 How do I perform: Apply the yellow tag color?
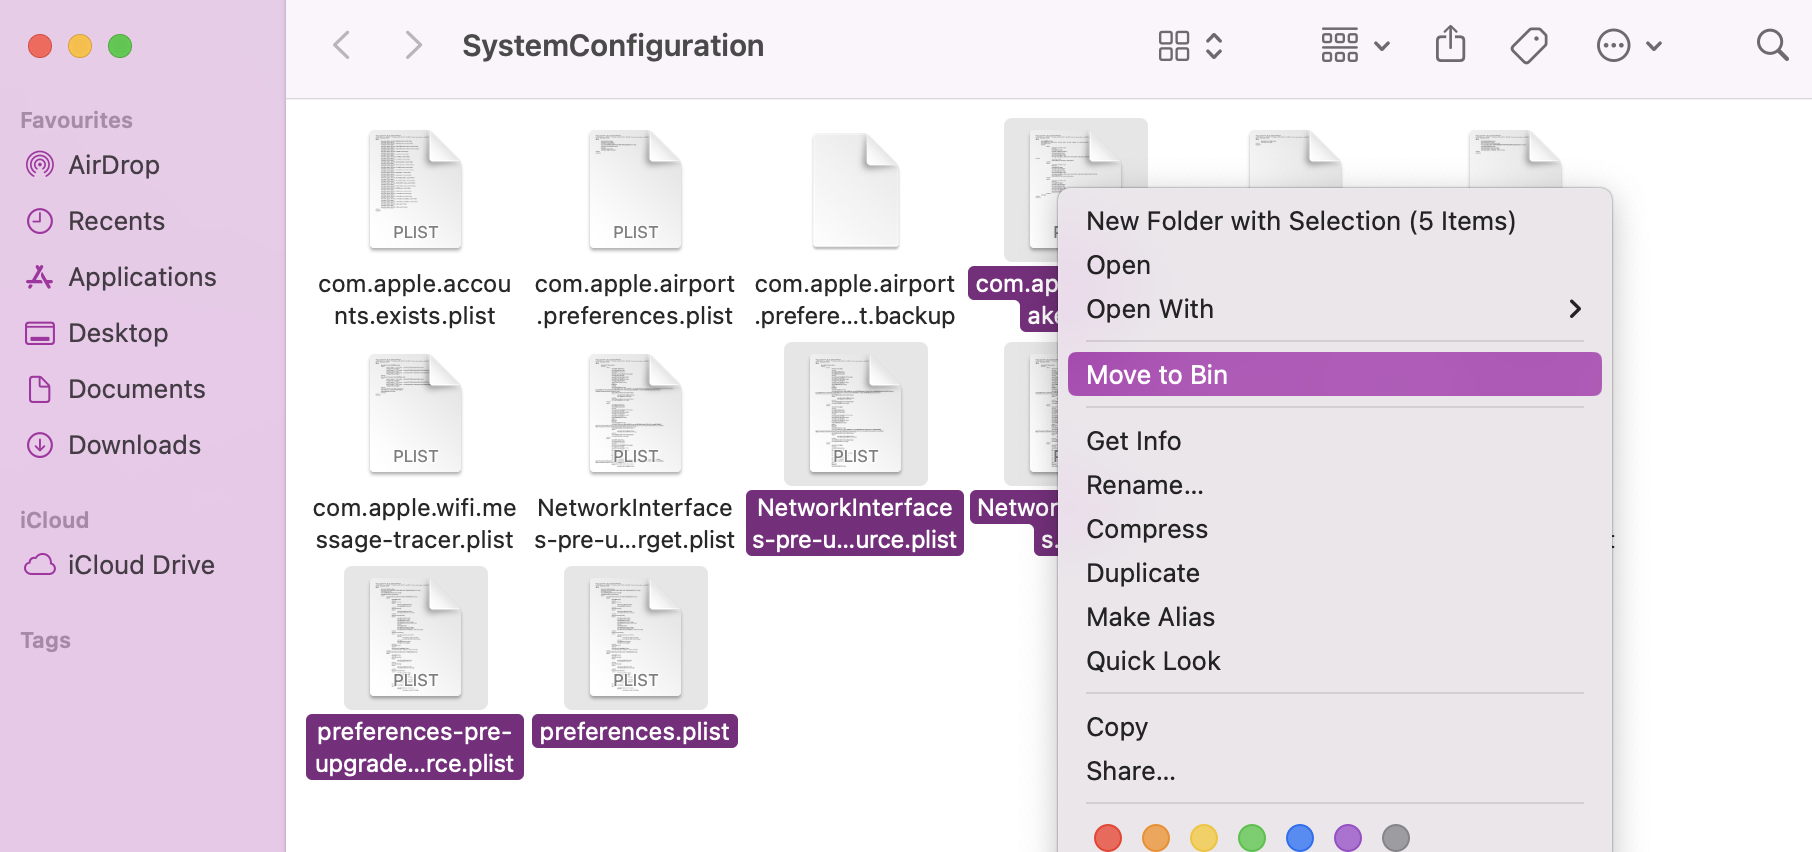[1204, 838]
